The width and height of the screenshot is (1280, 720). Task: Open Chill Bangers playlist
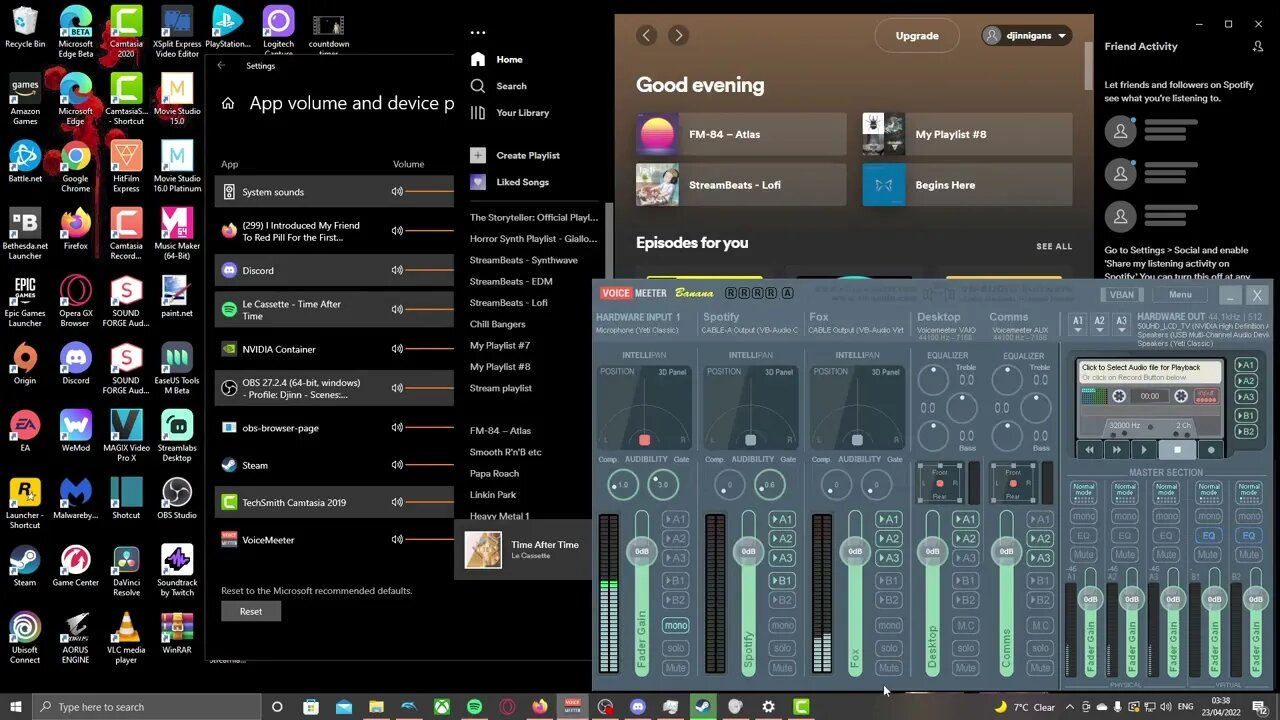(x=498, y=324)
